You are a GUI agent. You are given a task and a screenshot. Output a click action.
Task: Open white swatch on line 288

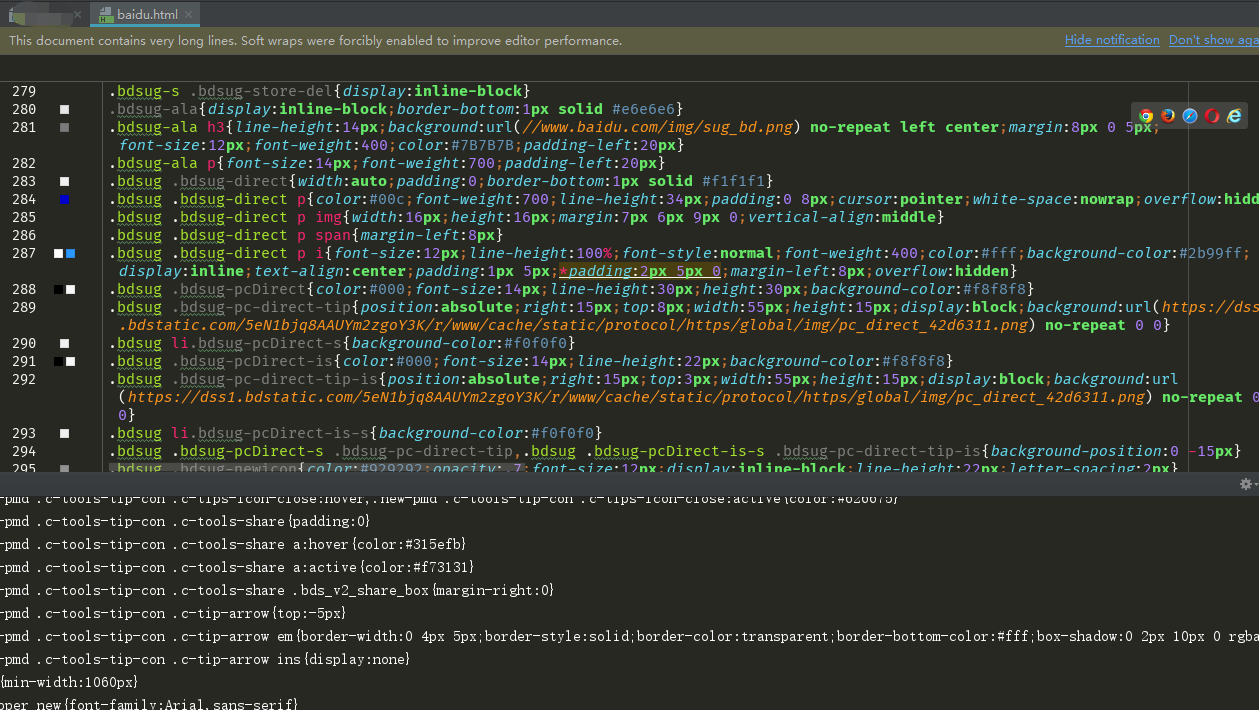click(70, 289)
